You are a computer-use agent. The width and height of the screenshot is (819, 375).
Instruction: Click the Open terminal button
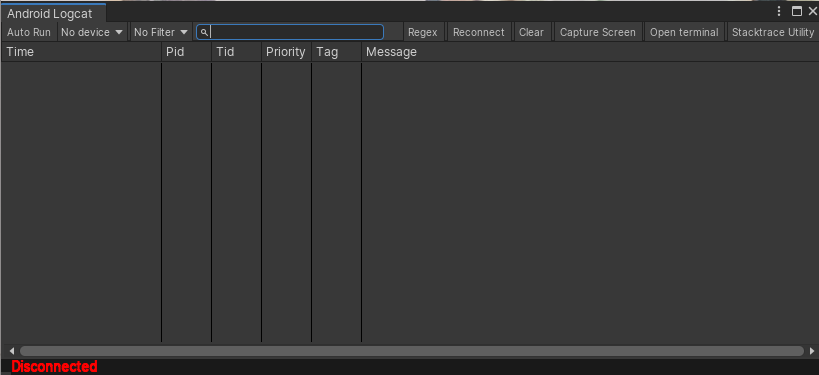[x=684, y=32]
